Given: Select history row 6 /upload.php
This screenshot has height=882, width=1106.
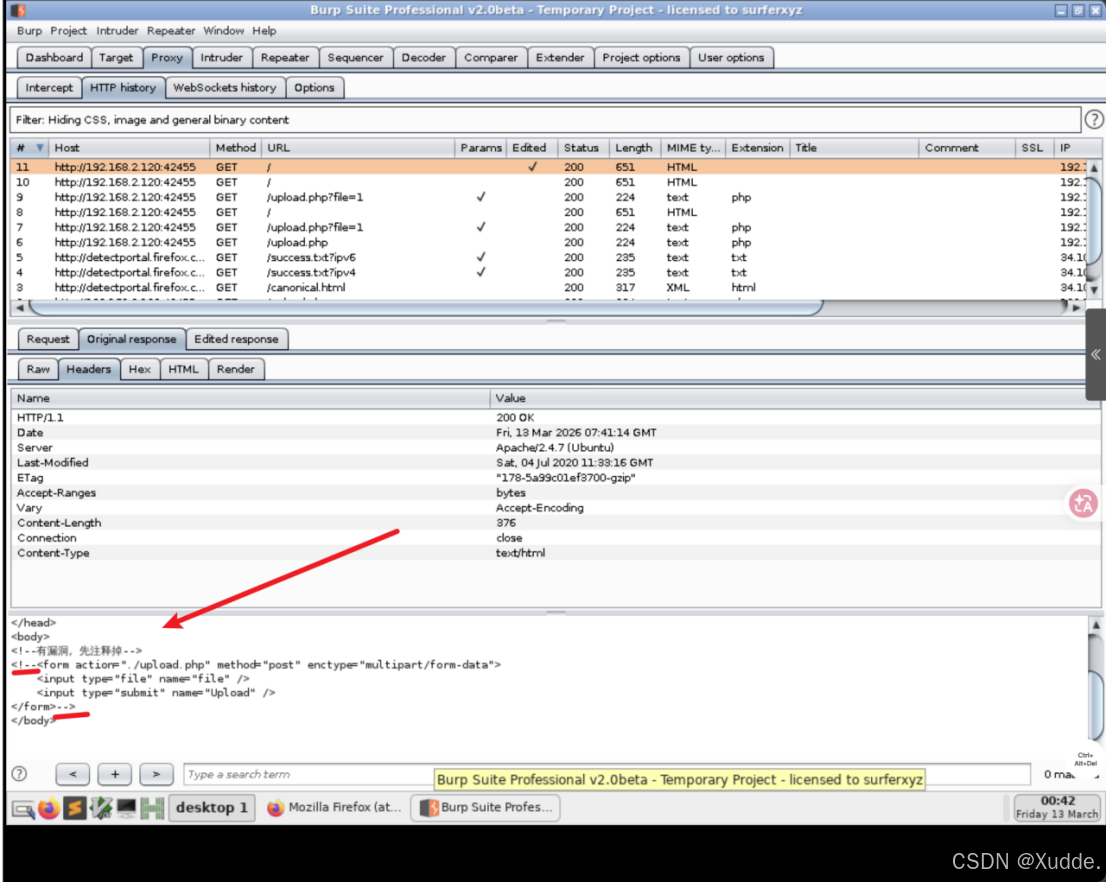Looking at the screenshot, I should point(548,243).
